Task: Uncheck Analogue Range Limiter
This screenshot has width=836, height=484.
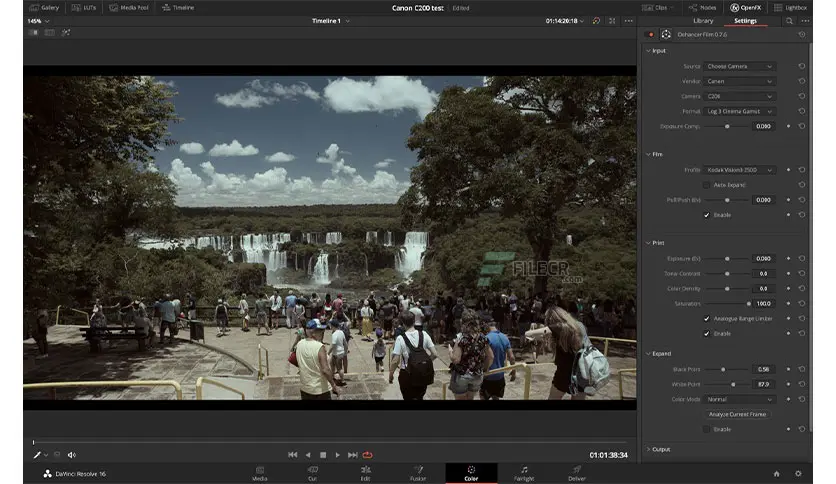Action: (x=707, y=318)
